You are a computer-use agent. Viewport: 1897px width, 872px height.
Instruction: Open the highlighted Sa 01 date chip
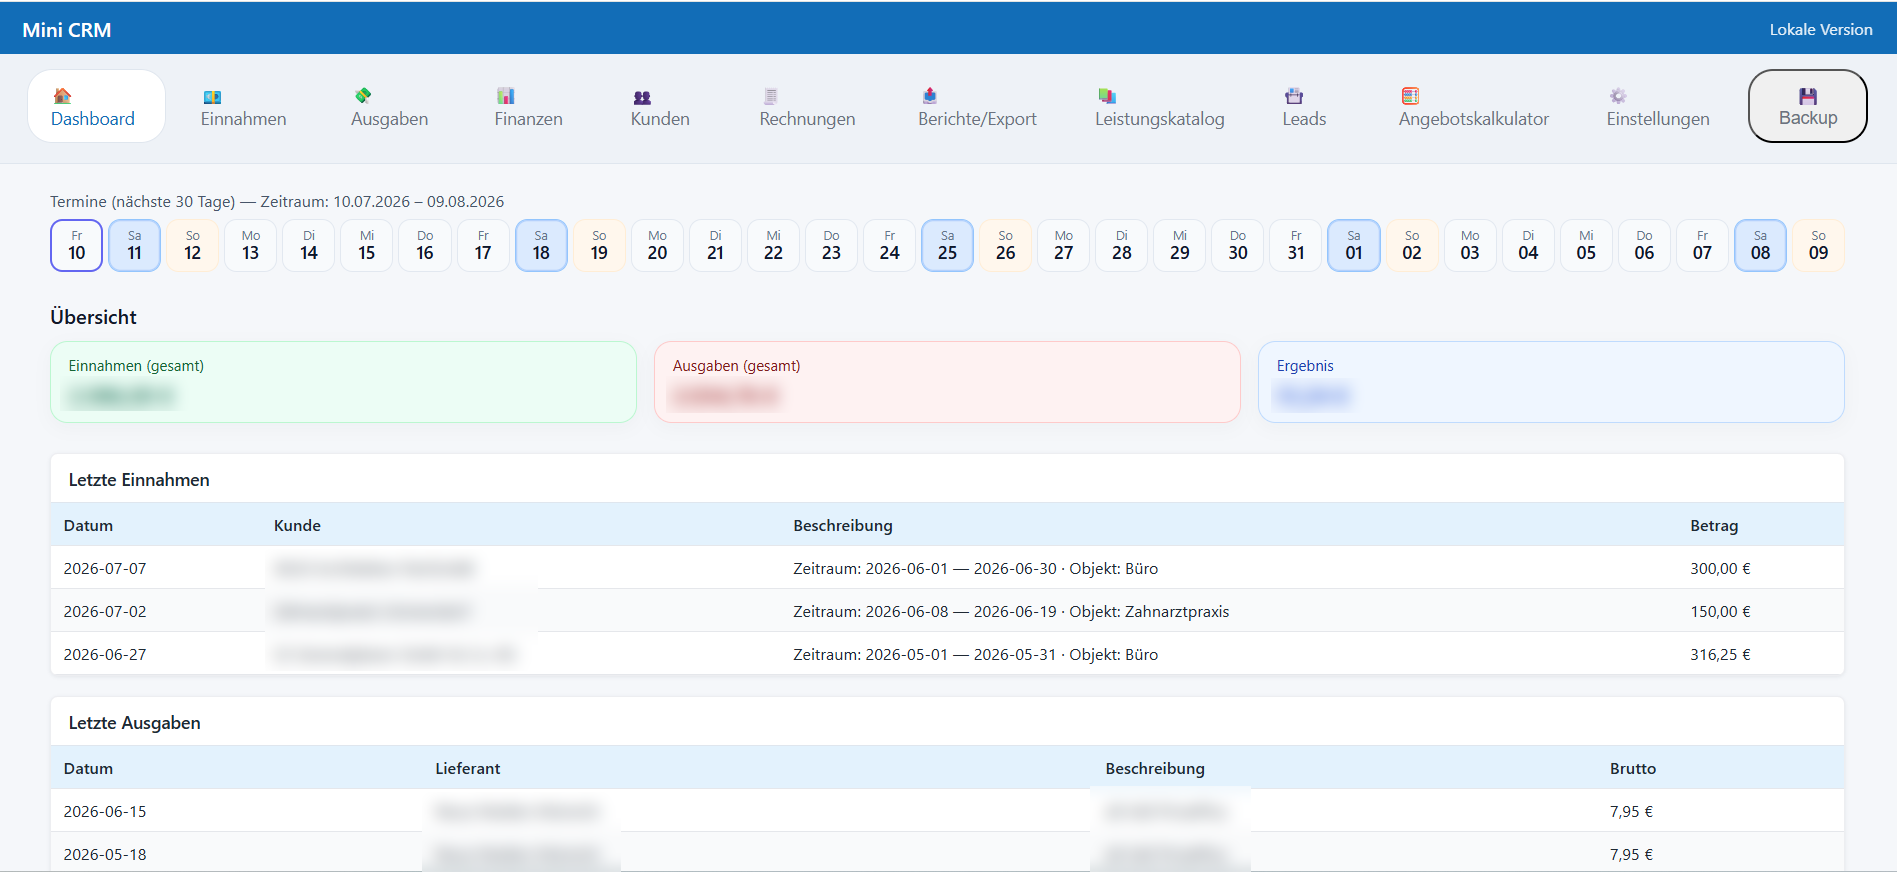click(x=1354, y=245)
